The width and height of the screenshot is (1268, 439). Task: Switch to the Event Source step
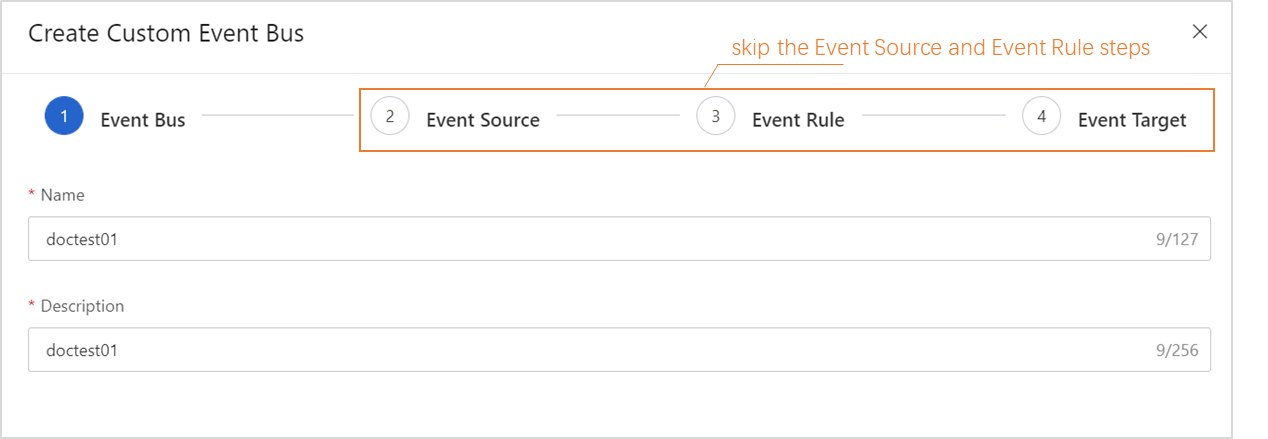(x=483, y=120)
